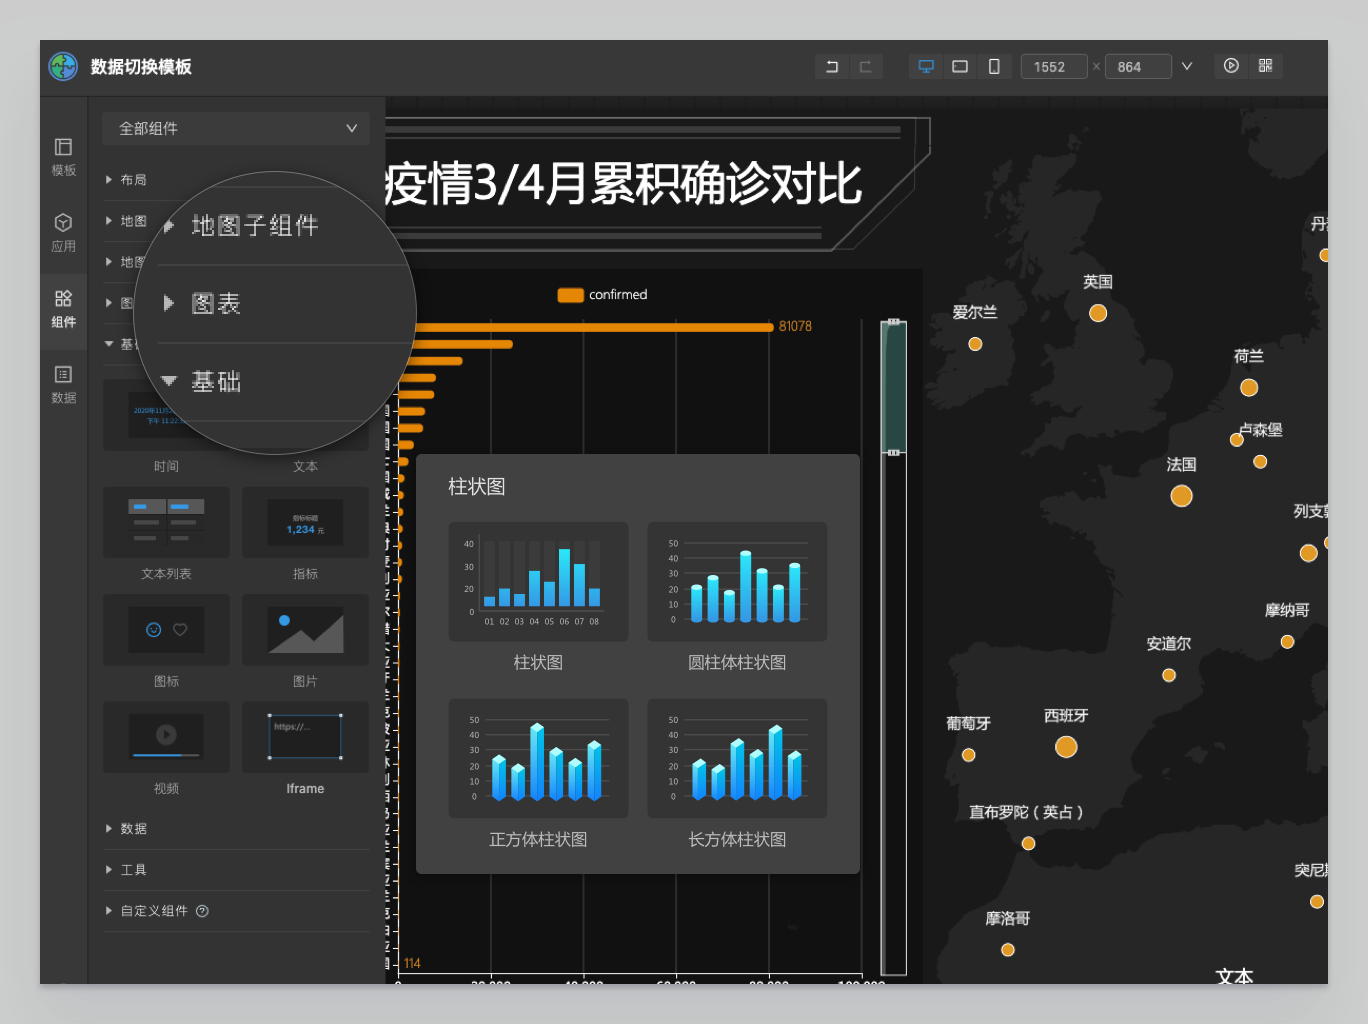Edit the canvas height field 864

pos(1138,67)
